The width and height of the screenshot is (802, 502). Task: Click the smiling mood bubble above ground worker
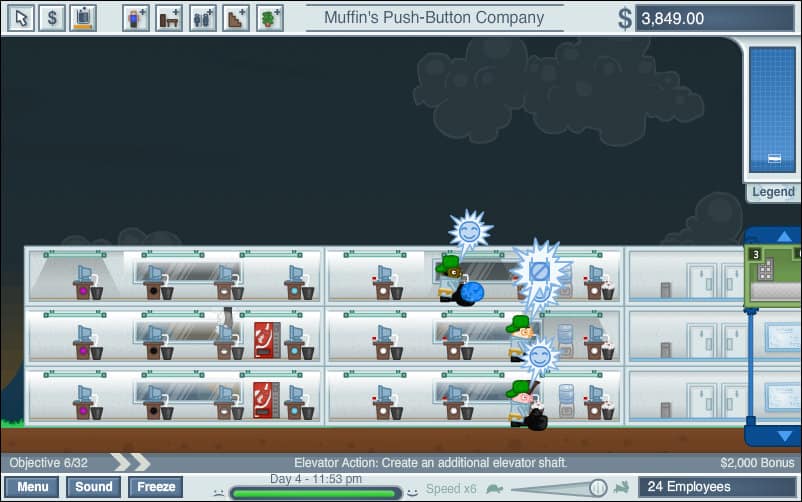click(540, 357)
